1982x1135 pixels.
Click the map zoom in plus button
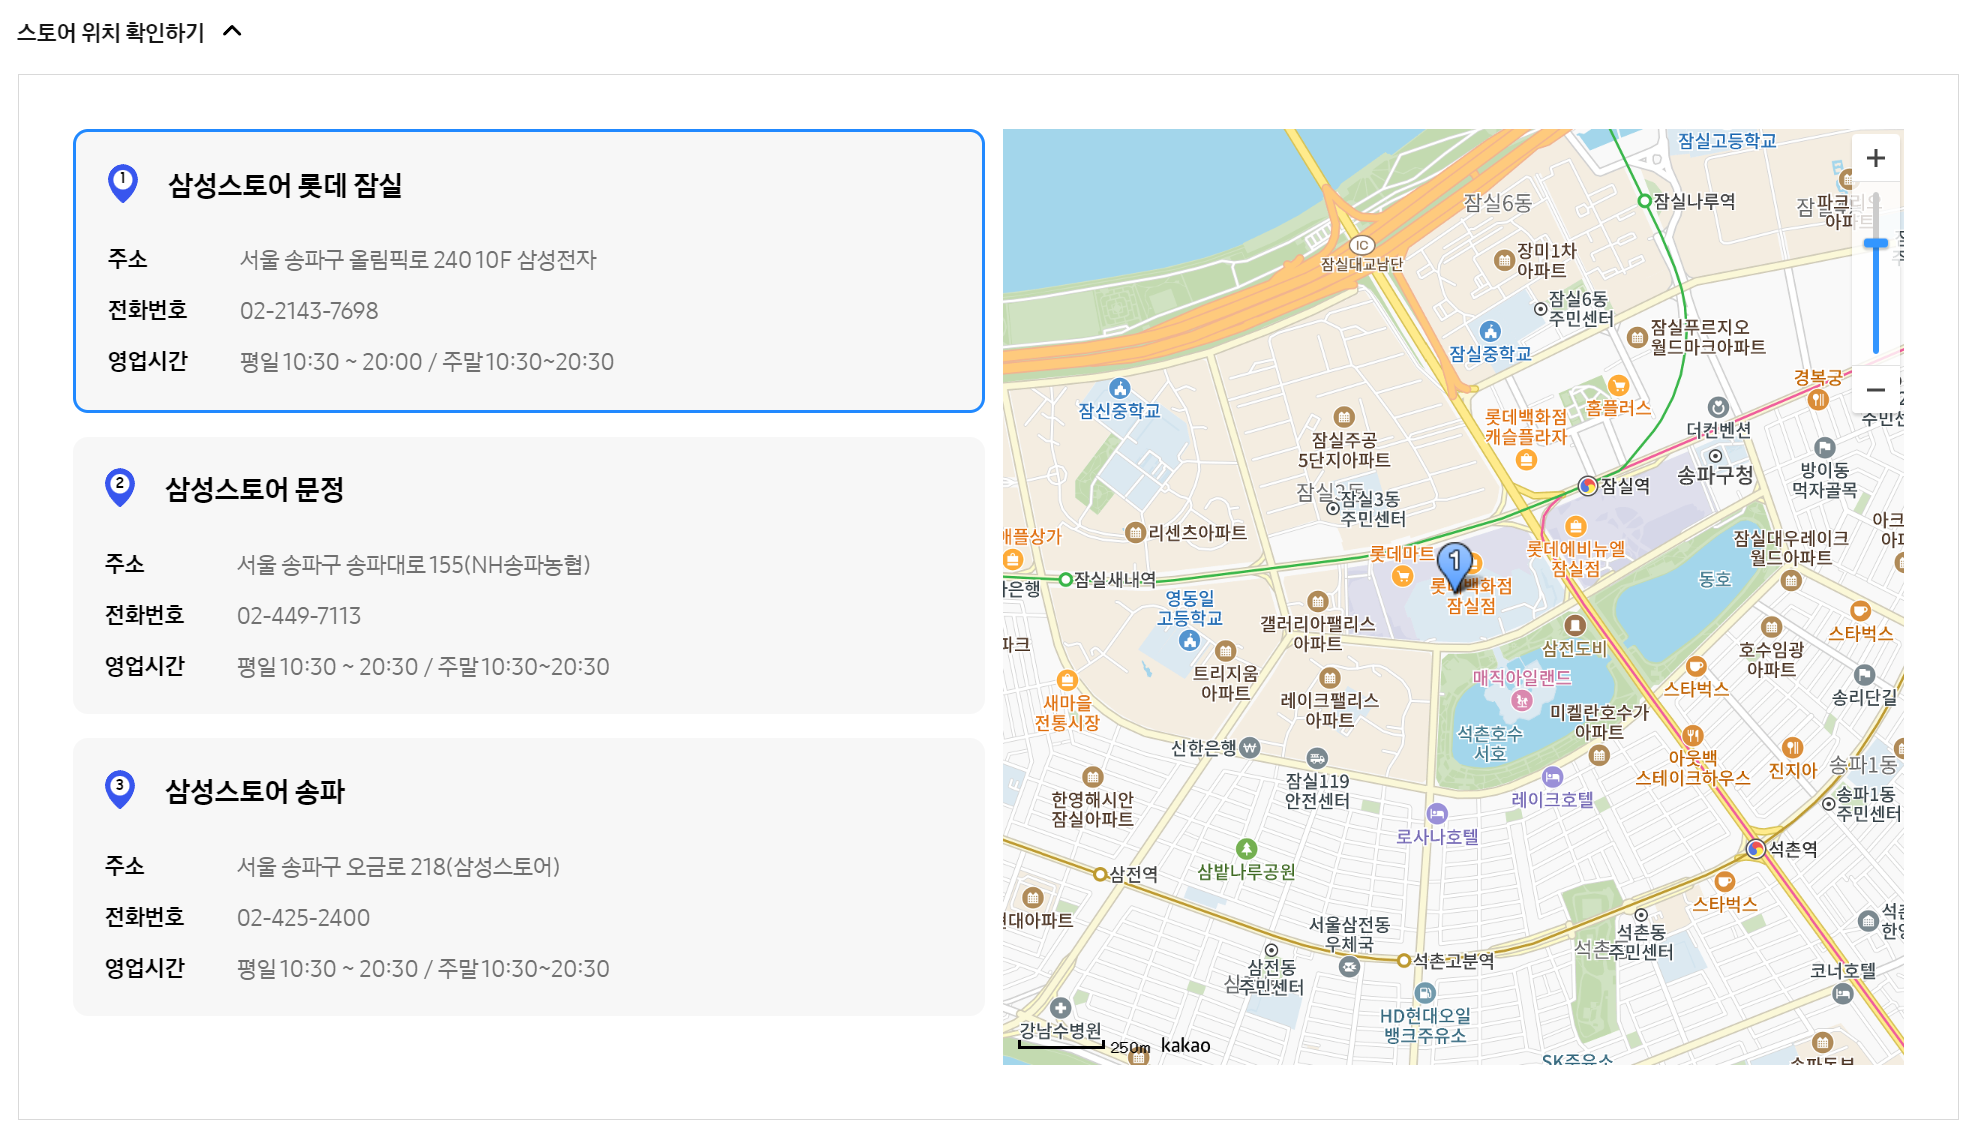[1875, 158]
